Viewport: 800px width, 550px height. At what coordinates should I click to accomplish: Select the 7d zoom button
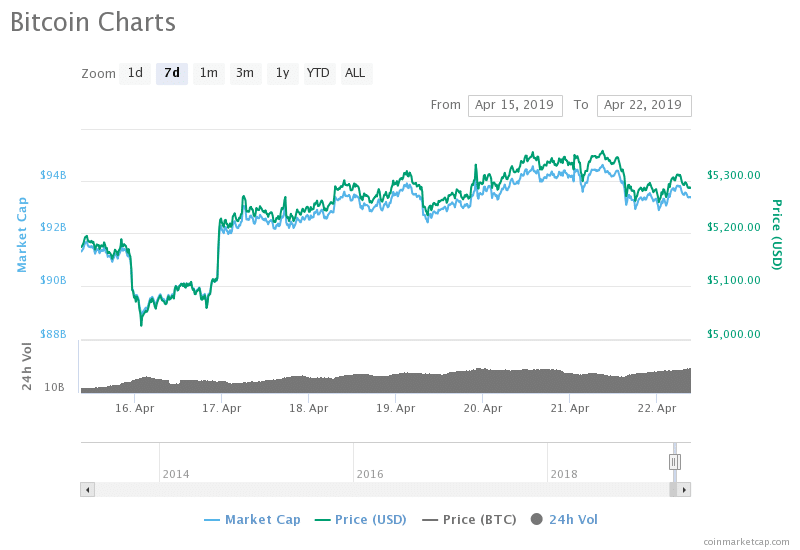coord(172,73)
